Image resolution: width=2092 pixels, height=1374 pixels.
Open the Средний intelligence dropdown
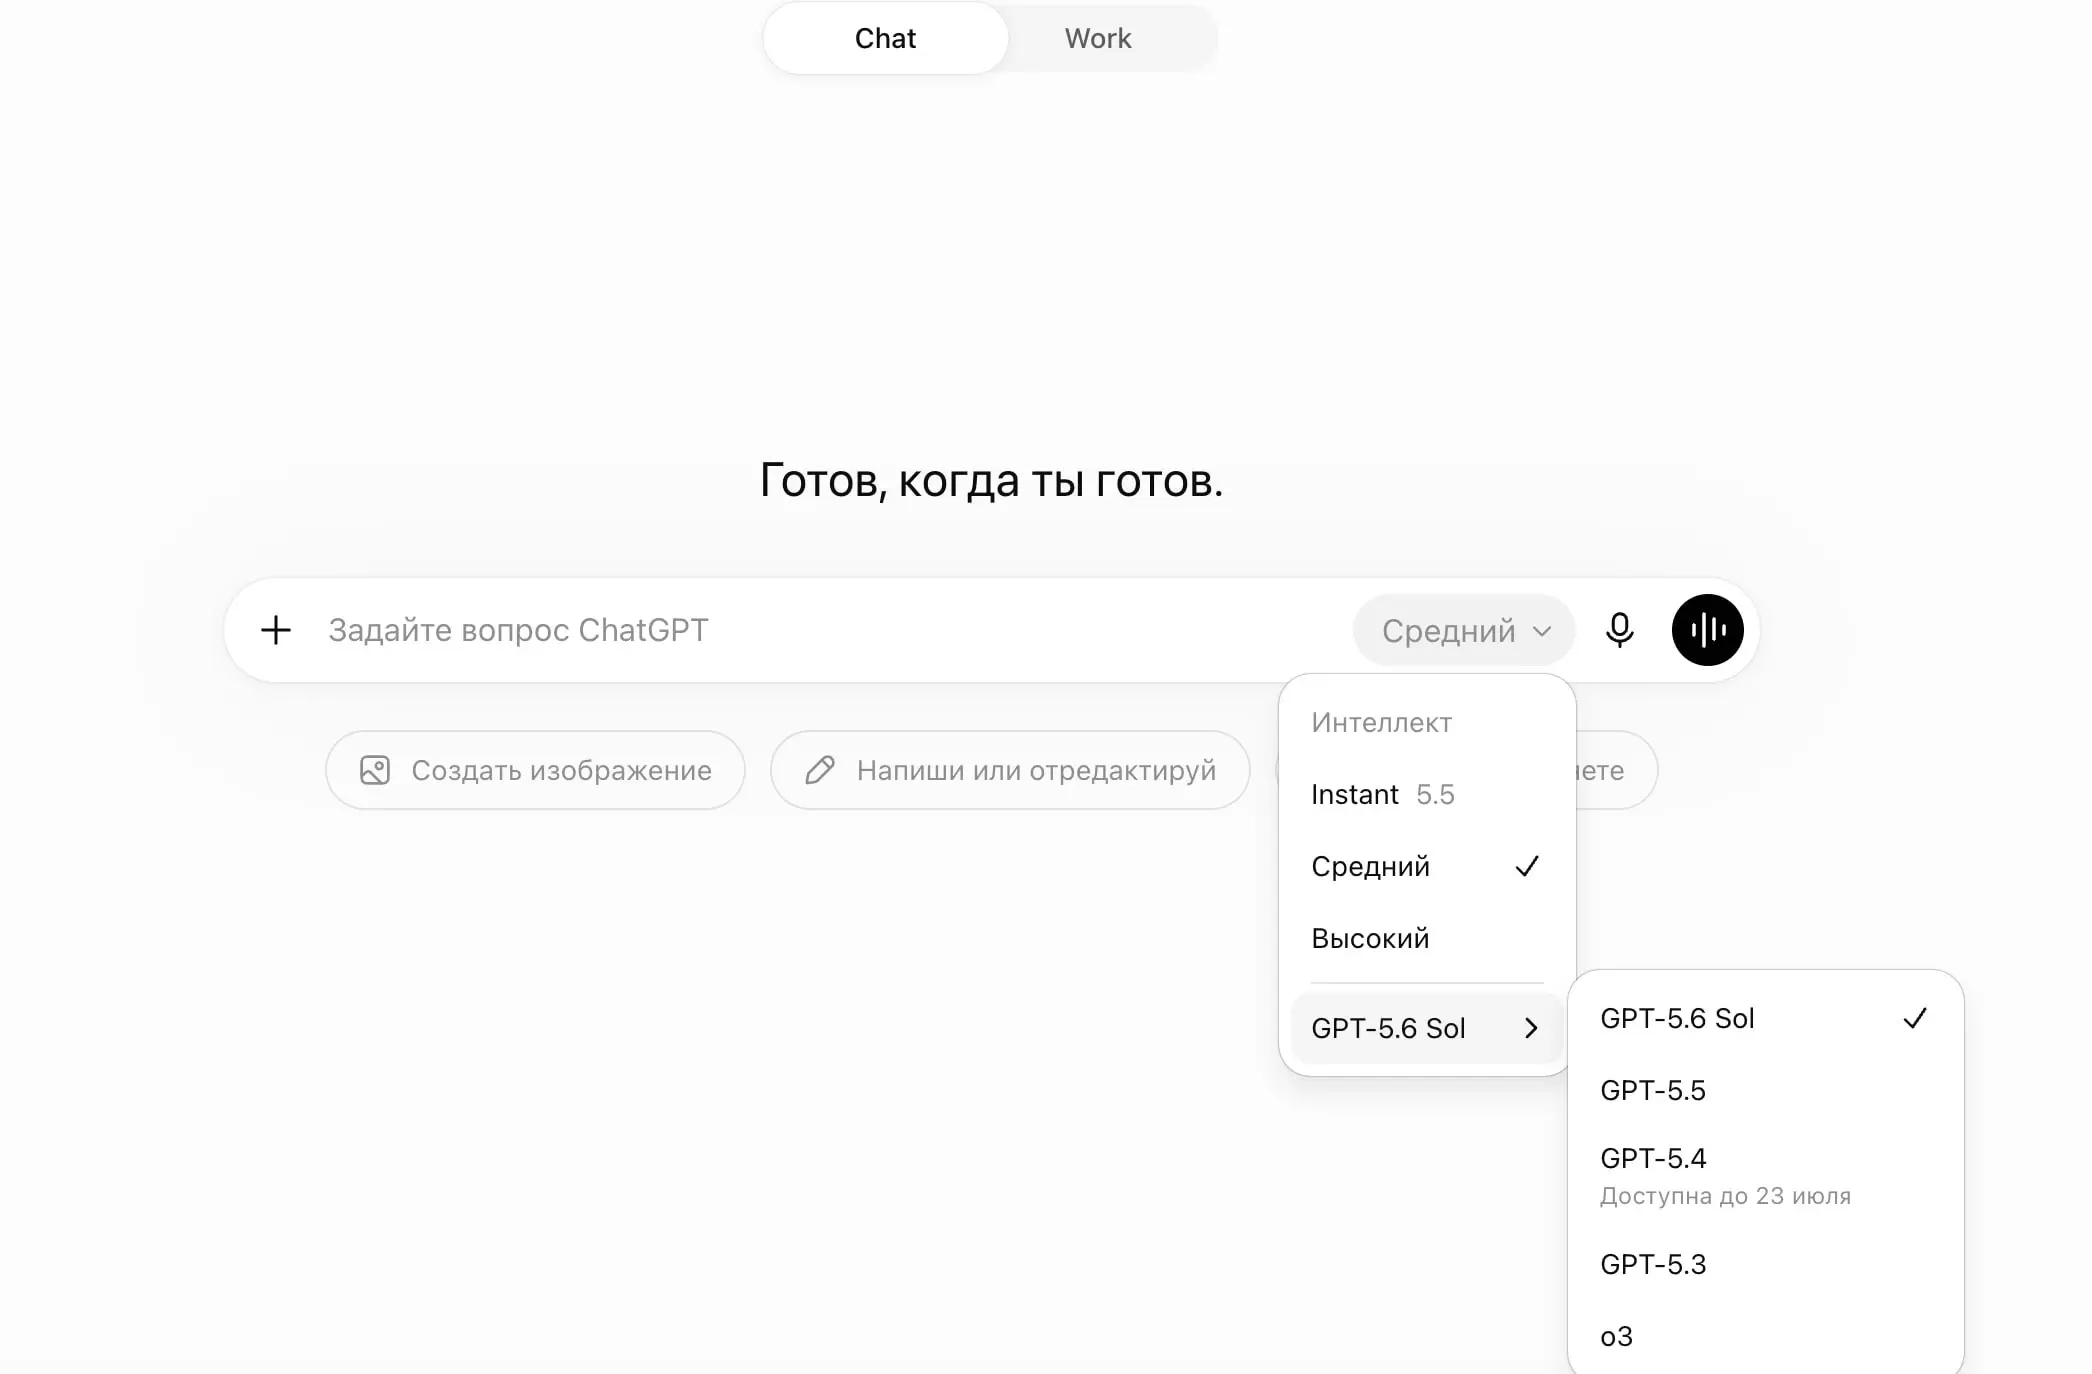pyautogui.click(x=1464, y=630)
